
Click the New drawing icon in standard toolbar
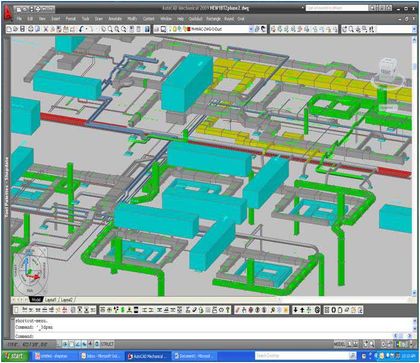(9, 29)
